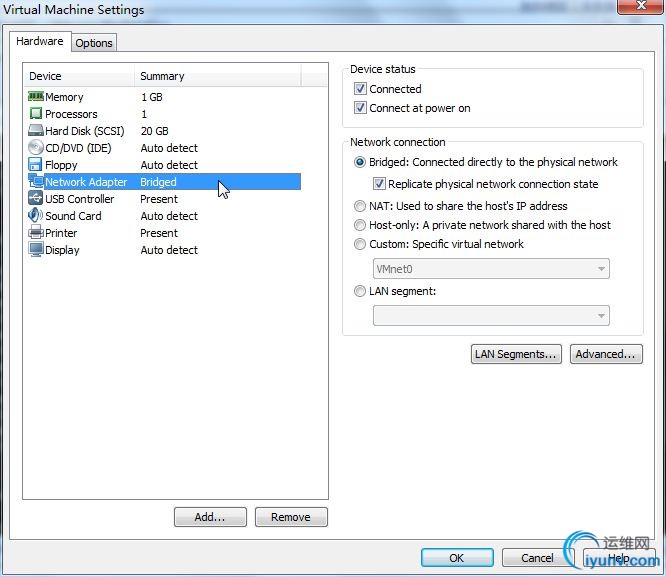This screenshot has height=577, width=666.
Task: Click the Processors device icon
Action: click(x=36, y=113)
